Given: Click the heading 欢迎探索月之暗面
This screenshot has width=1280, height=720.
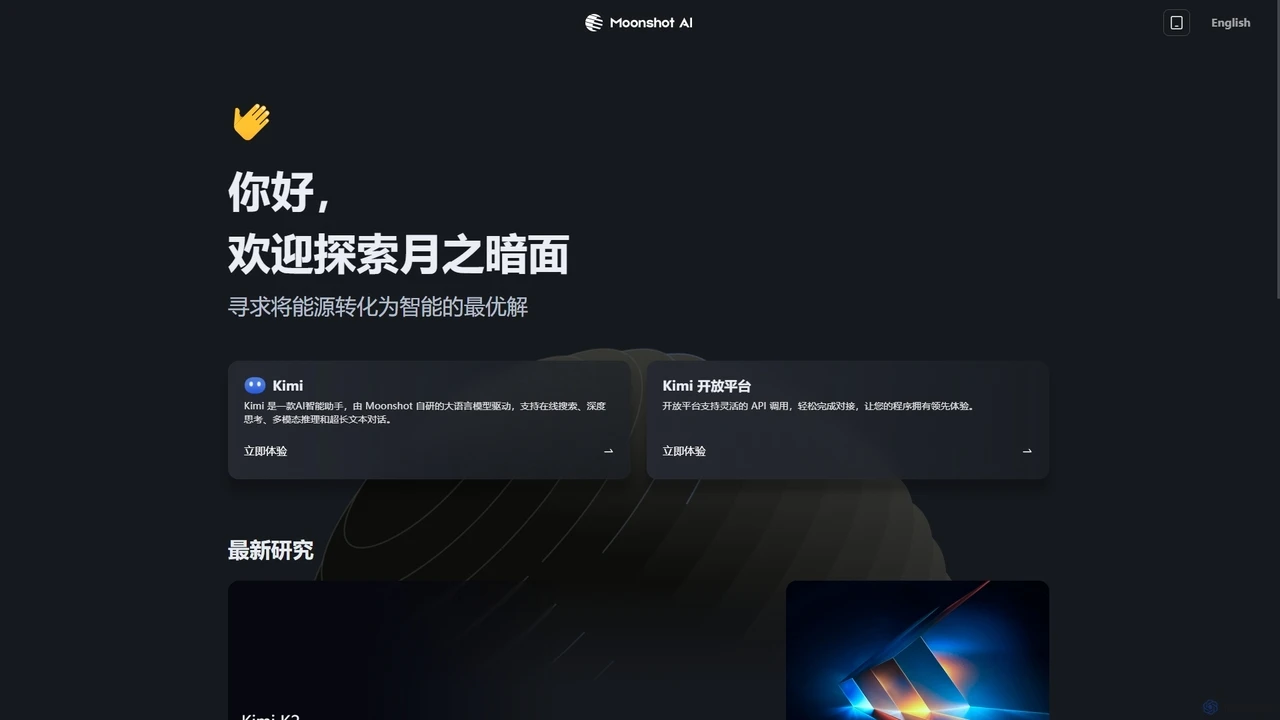Looking at the screenshot, I should coord(399,254).
